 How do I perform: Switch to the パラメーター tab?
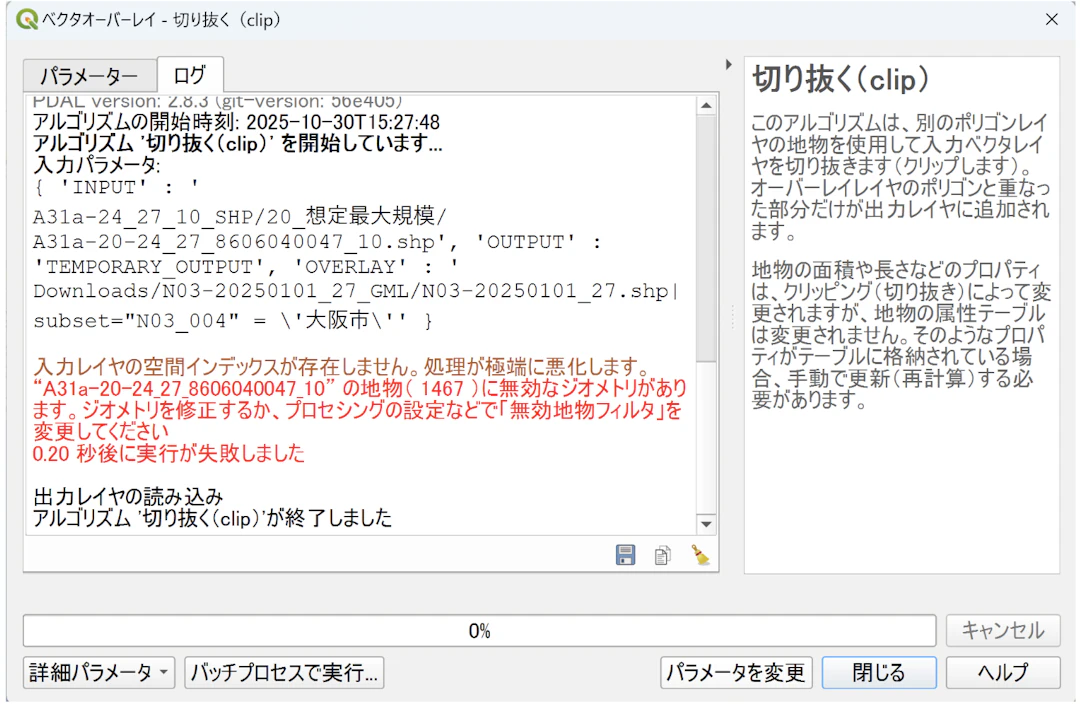(x=89, y=76)
